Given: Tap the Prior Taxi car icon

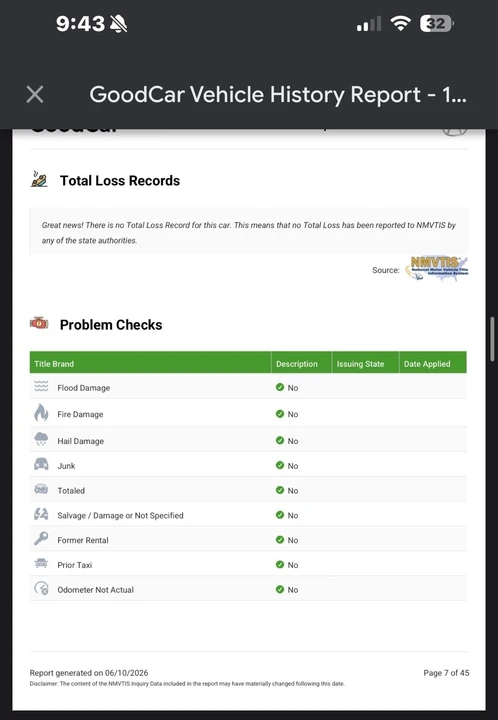Looking at the screenshot, I should (41, 563).
